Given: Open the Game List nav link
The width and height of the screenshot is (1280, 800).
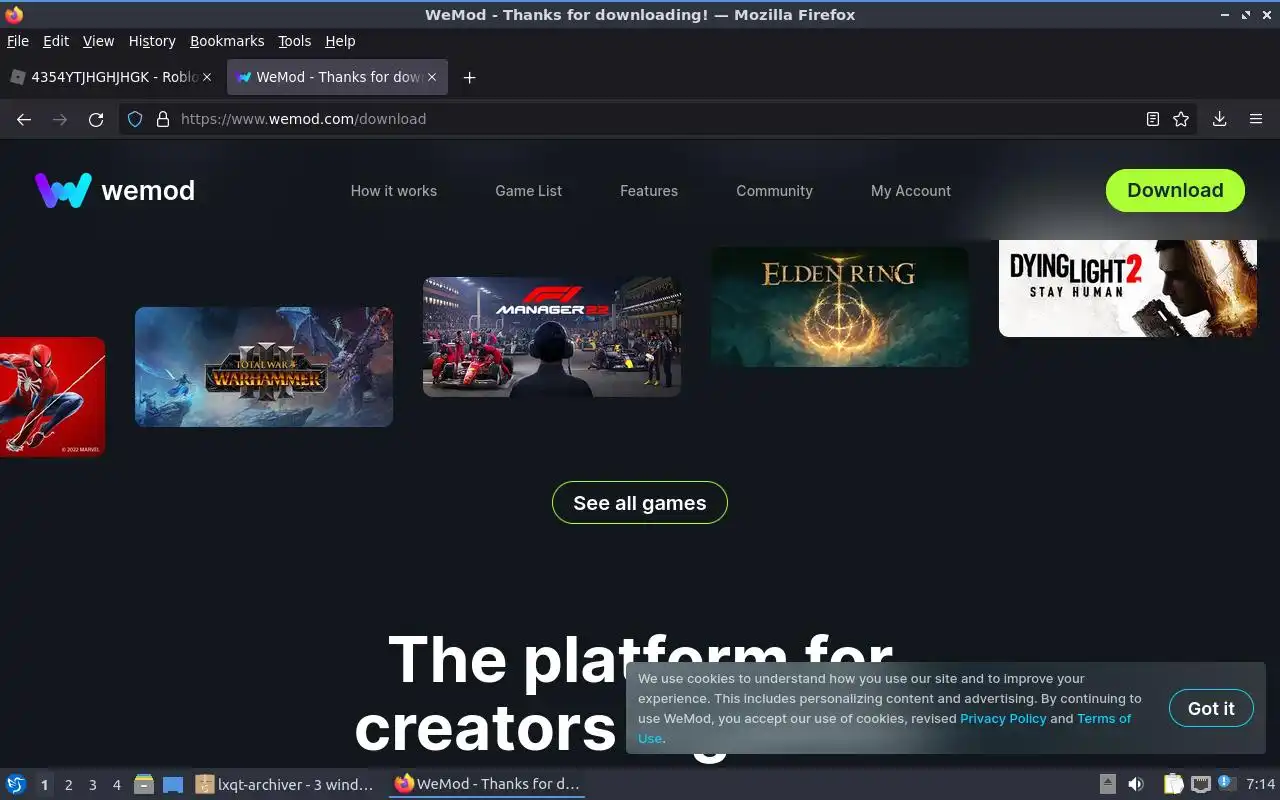Looking at the screenshot, I should [529, 191].
